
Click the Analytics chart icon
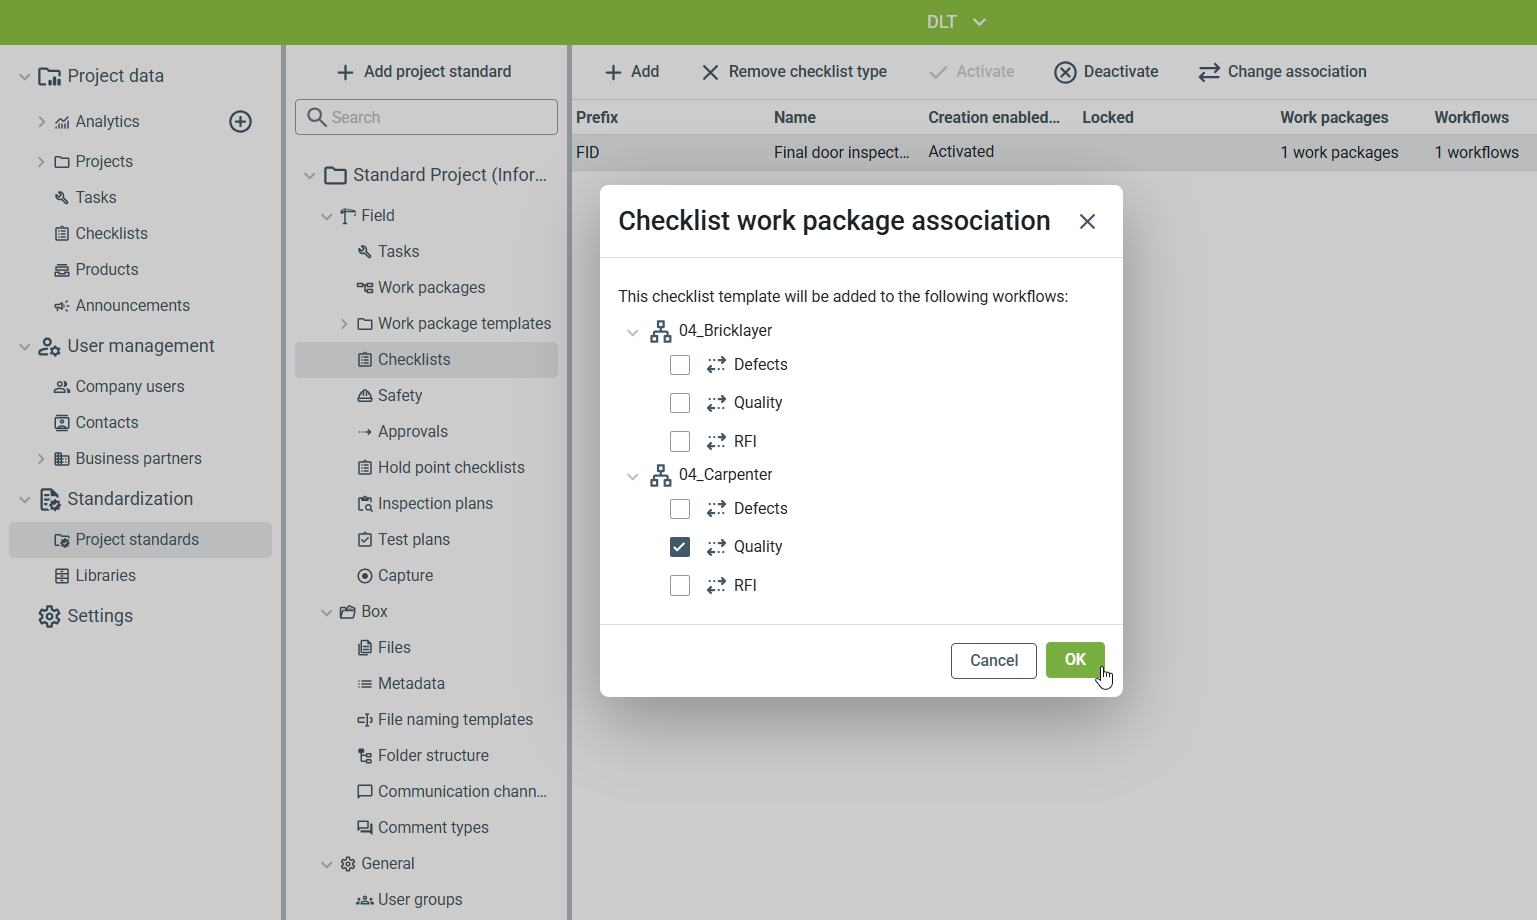coord(62,122)
